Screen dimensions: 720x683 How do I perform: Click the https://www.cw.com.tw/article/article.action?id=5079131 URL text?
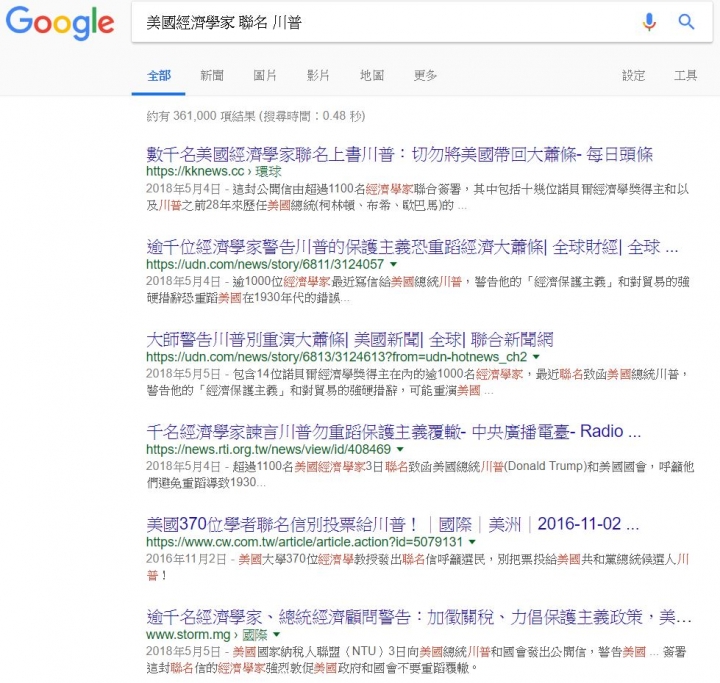tap(304, 542)
